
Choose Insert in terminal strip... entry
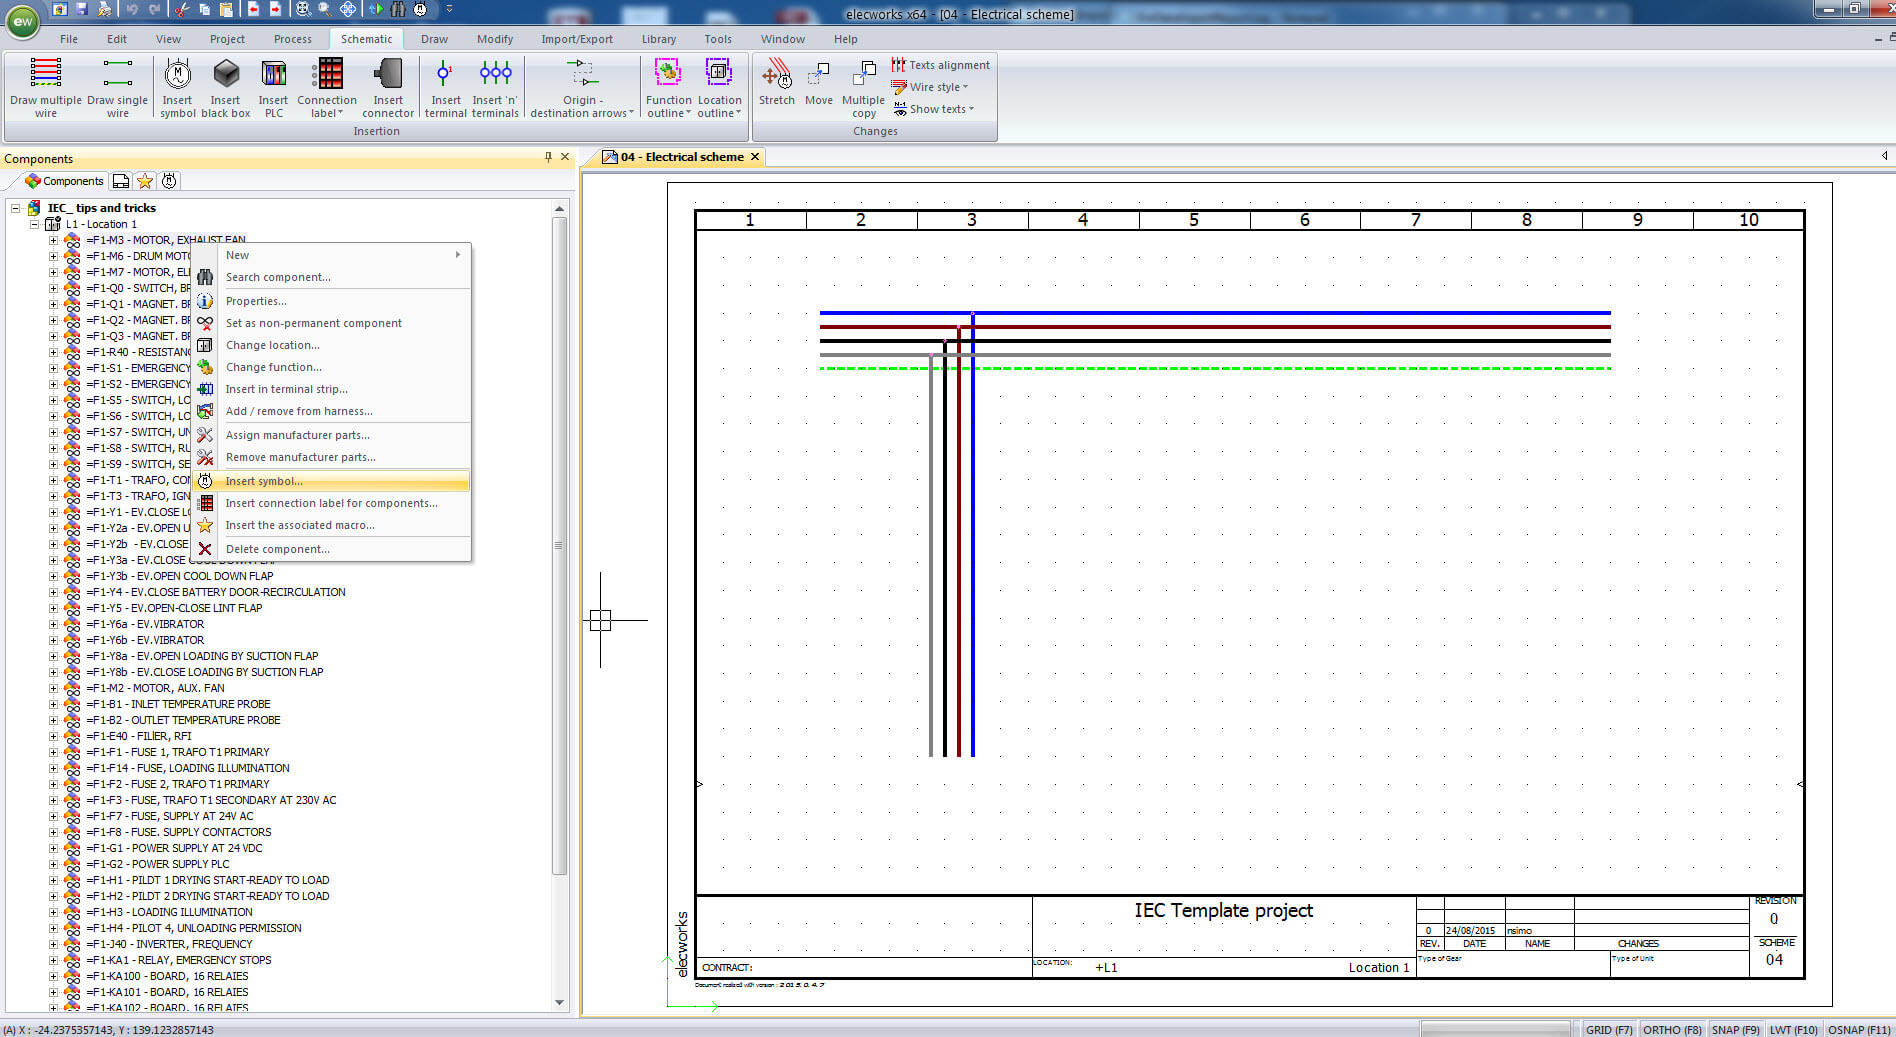tap(331, 389)
